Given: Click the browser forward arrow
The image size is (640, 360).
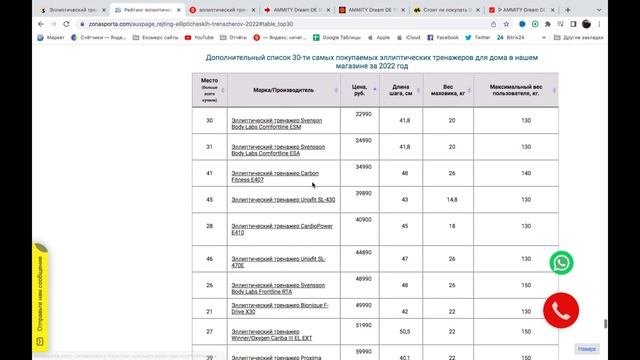Looking at the screenshot, I should click(53, 24).
